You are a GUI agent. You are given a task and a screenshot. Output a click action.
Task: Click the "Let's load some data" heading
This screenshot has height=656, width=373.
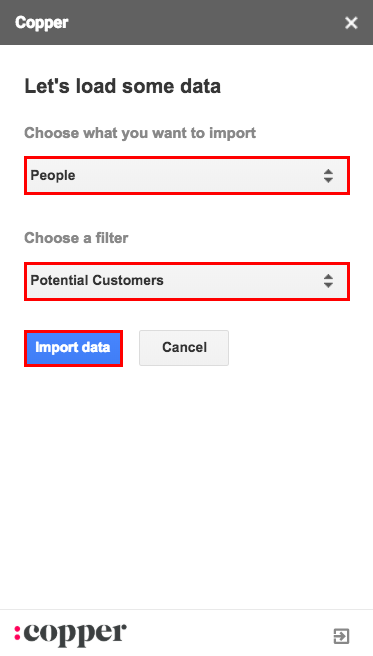pos(123,86)
